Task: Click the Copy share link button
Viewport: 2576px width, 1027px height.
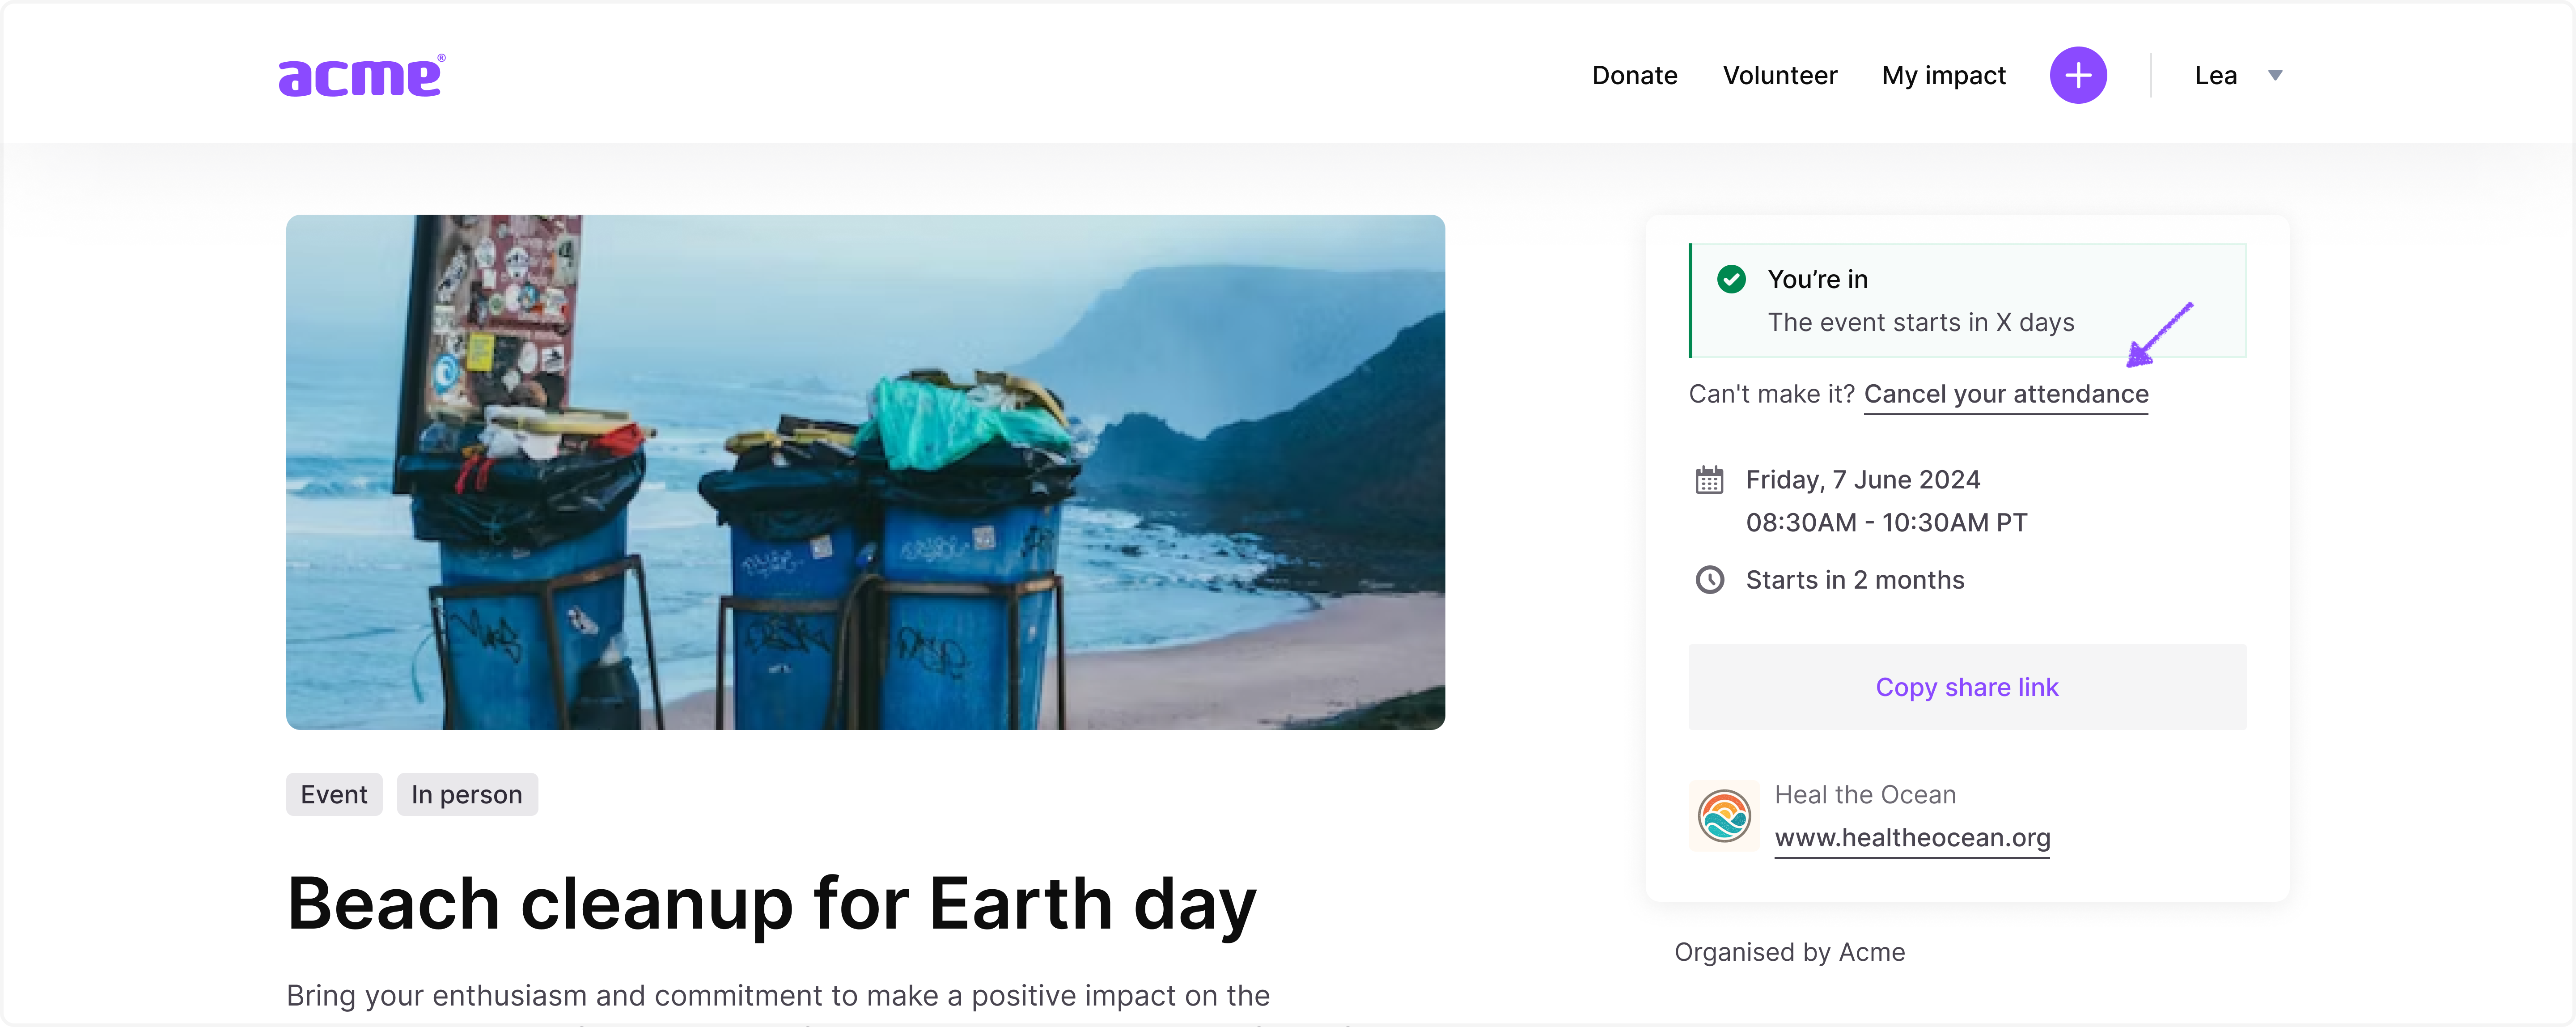Action: click(1966, 687)
